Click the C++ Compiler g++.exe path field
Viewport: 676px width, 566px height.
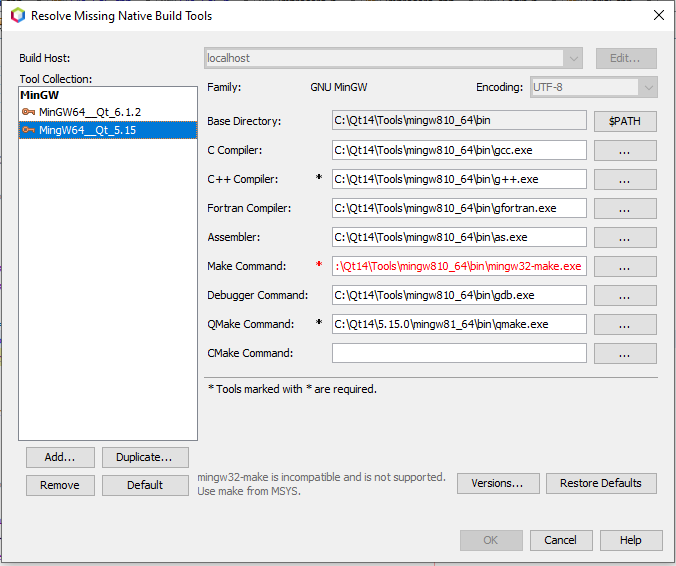(459, 179)
